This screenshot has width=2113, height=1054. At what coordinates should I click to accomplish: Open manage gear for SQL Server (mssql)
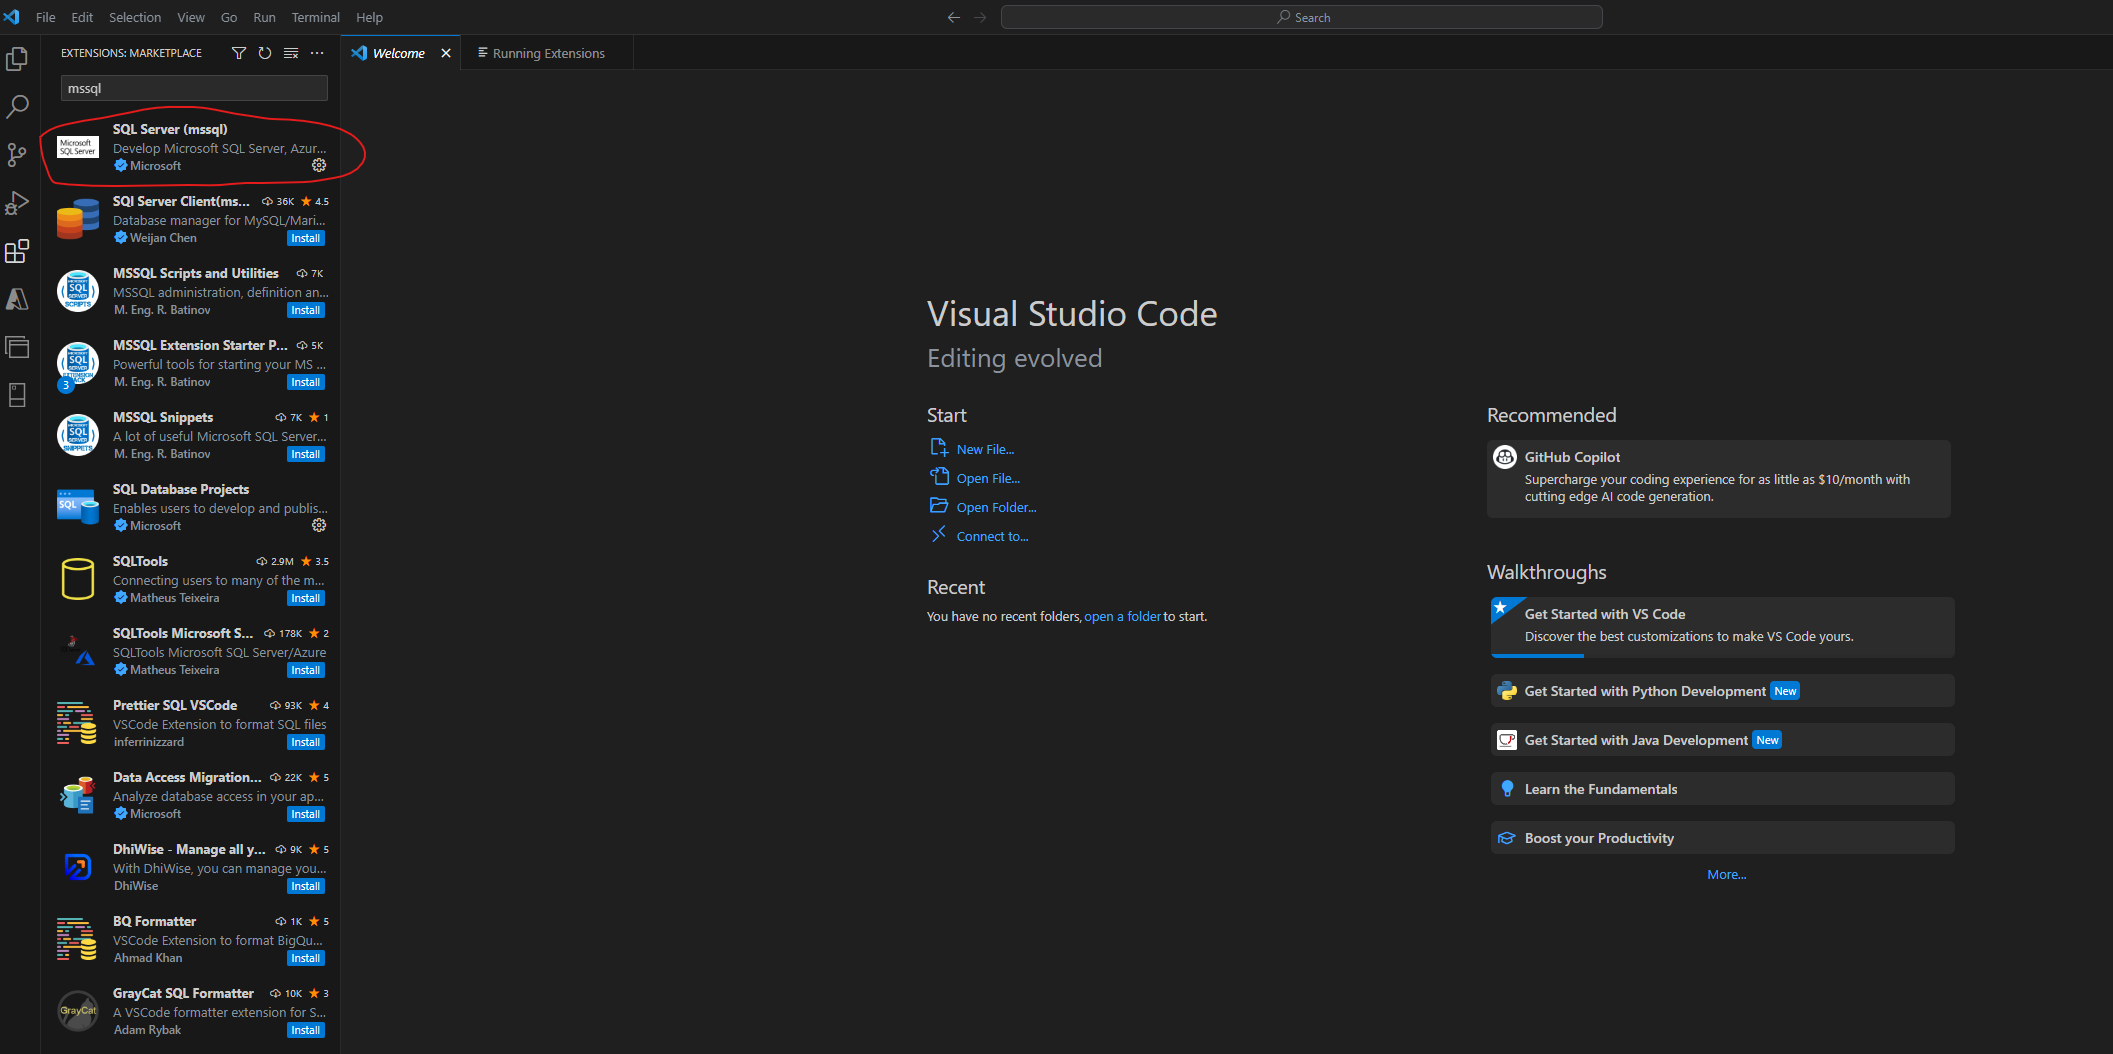[319, 165]
